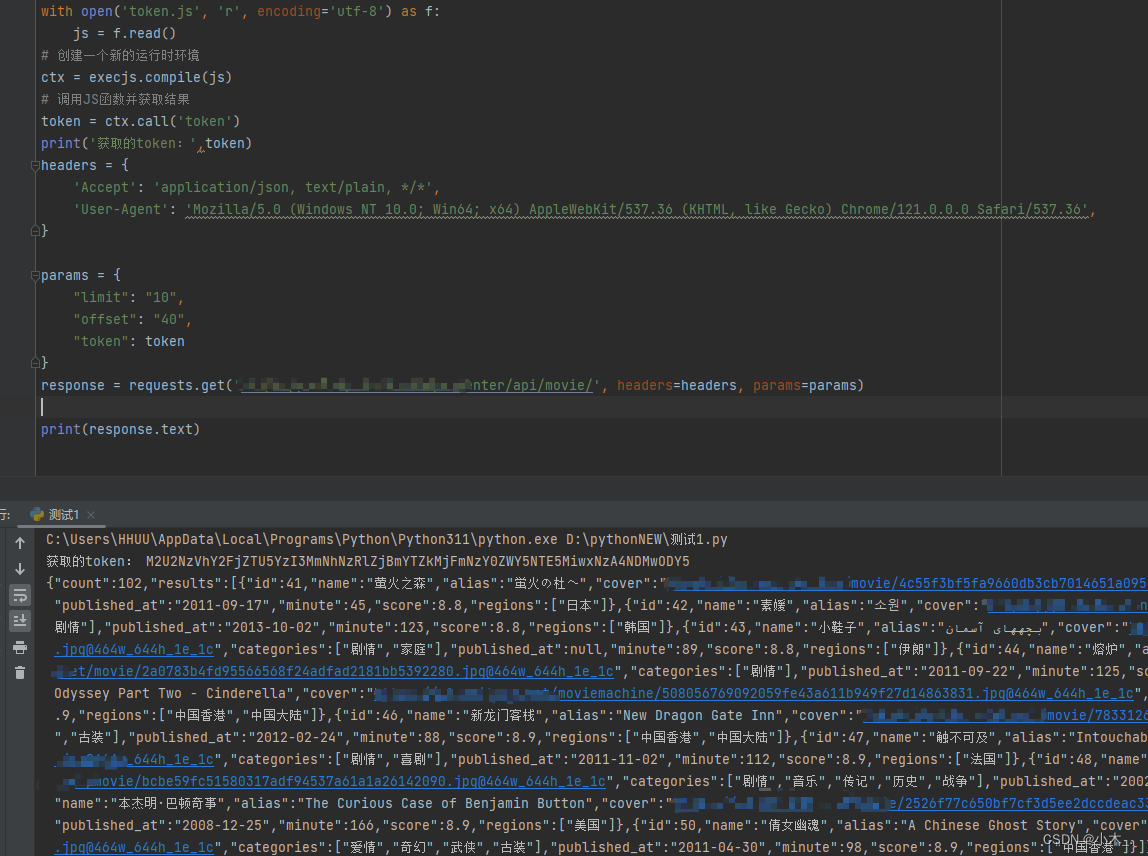Click the "token": token line in params
Viewport: 1148px width, 856px height.
[x=129, y=341]
